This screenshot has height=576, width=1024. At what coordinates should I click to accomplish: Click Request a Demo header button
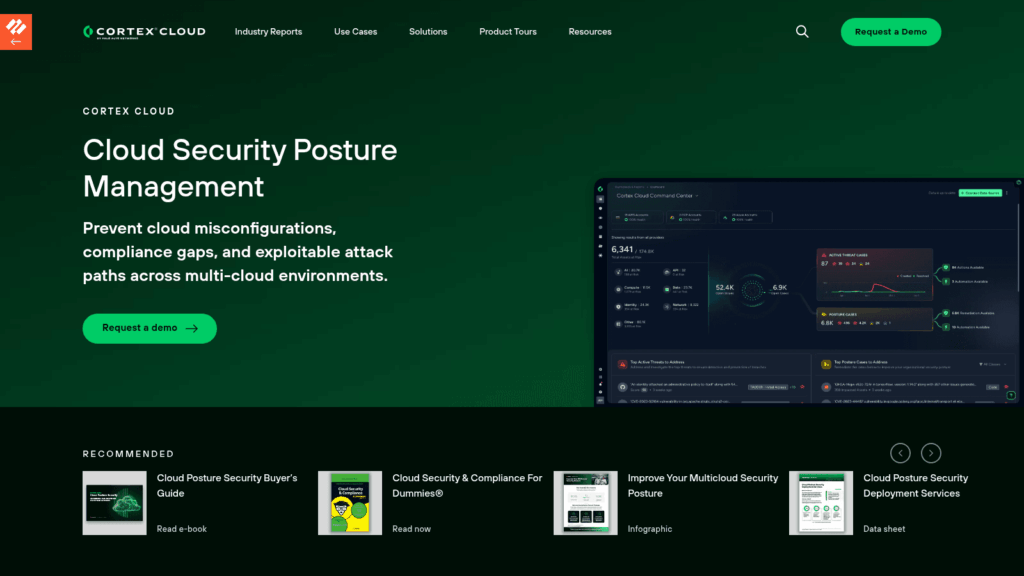[x=891, y=32]
